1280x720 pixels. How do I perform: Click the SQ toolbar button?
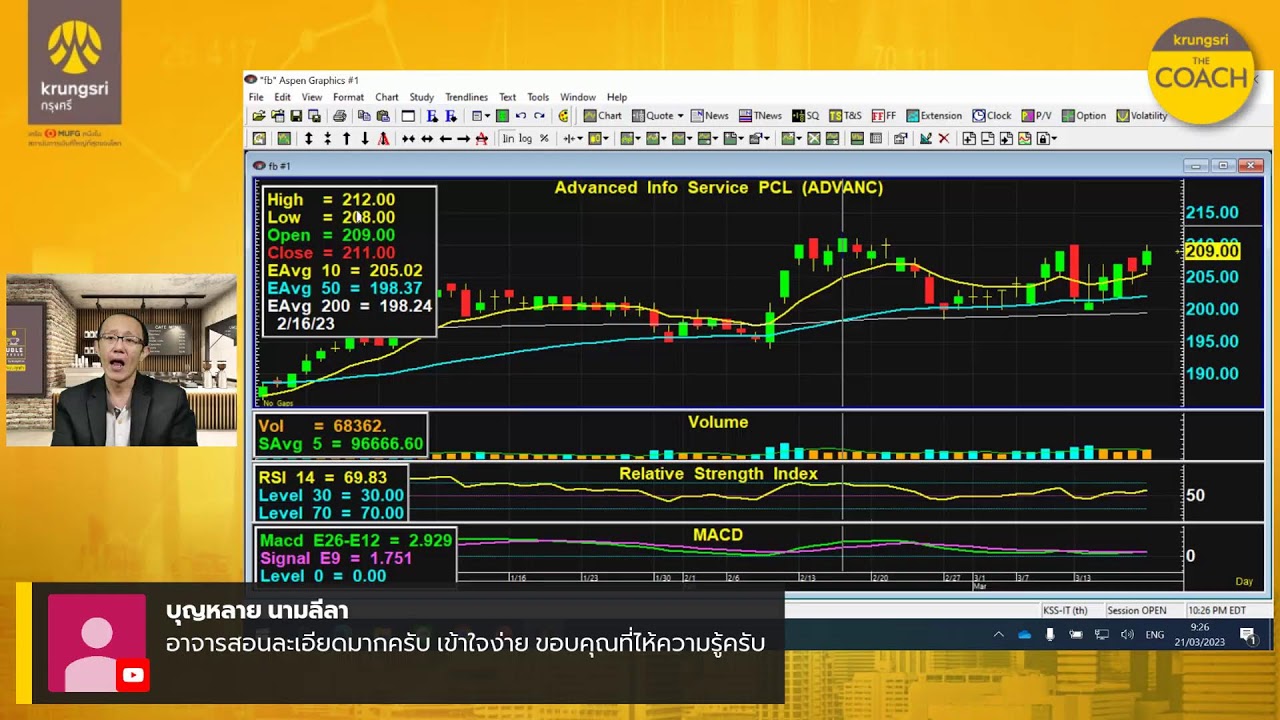806,116
